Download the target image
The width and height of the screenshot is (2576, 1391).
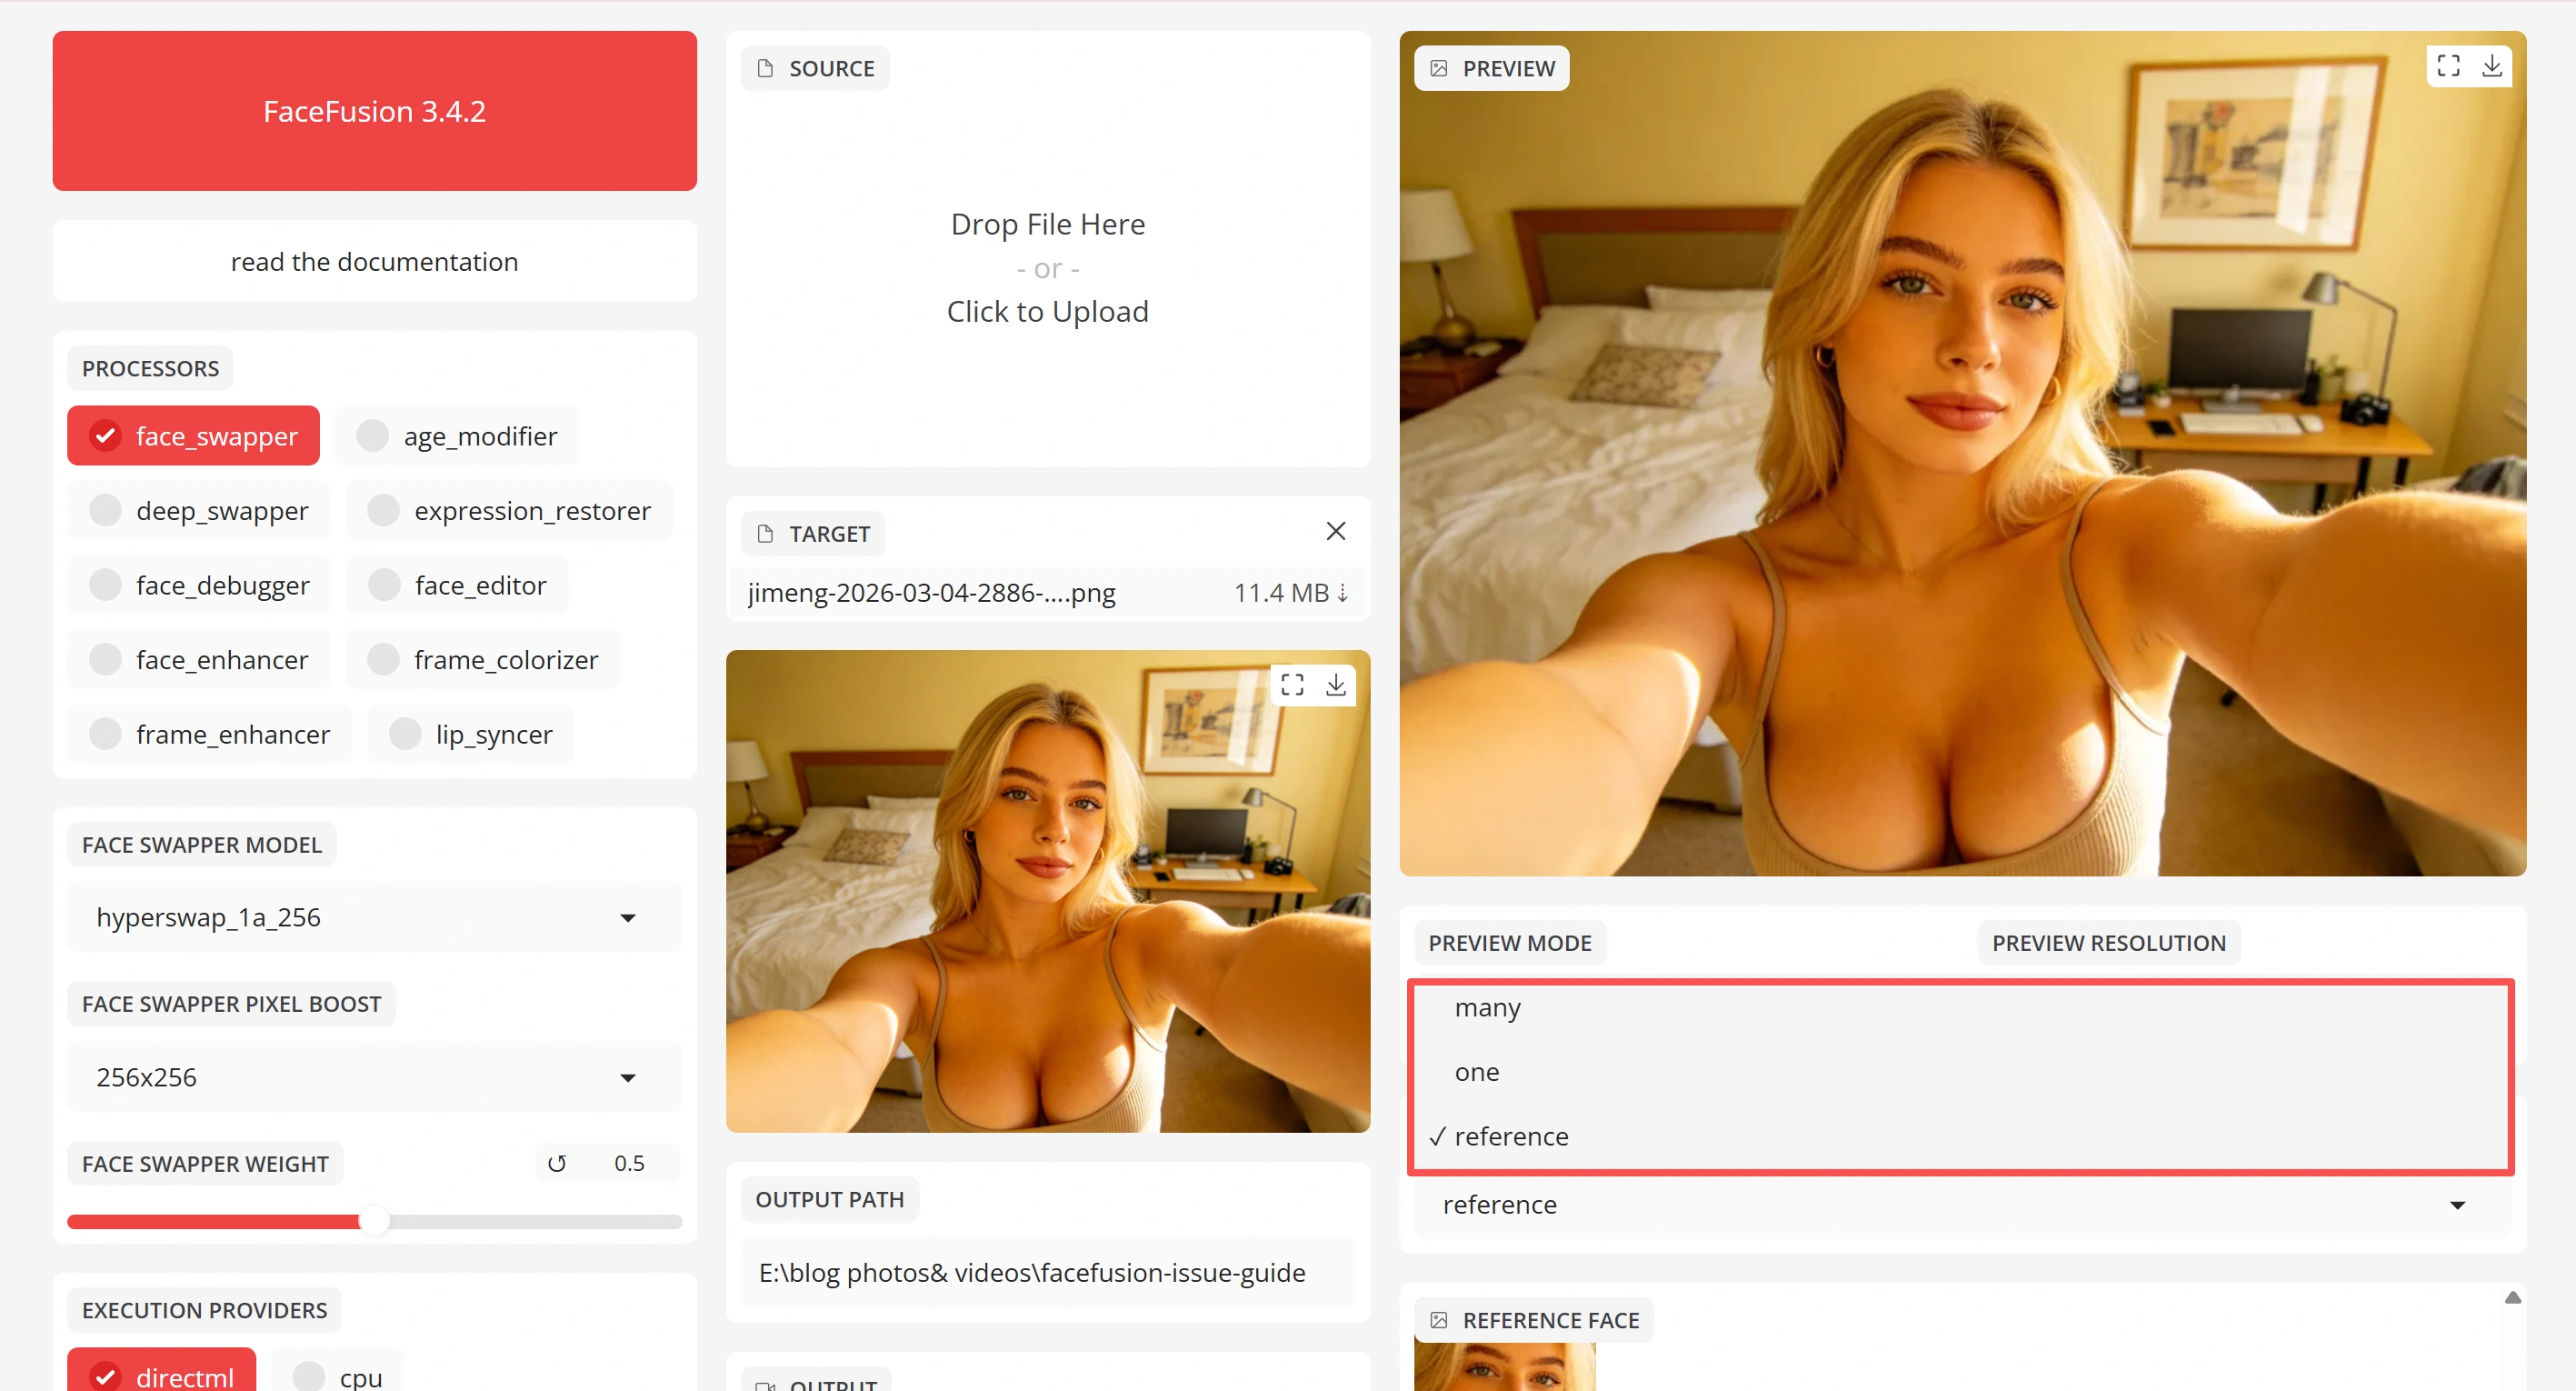pos(1336,684)
